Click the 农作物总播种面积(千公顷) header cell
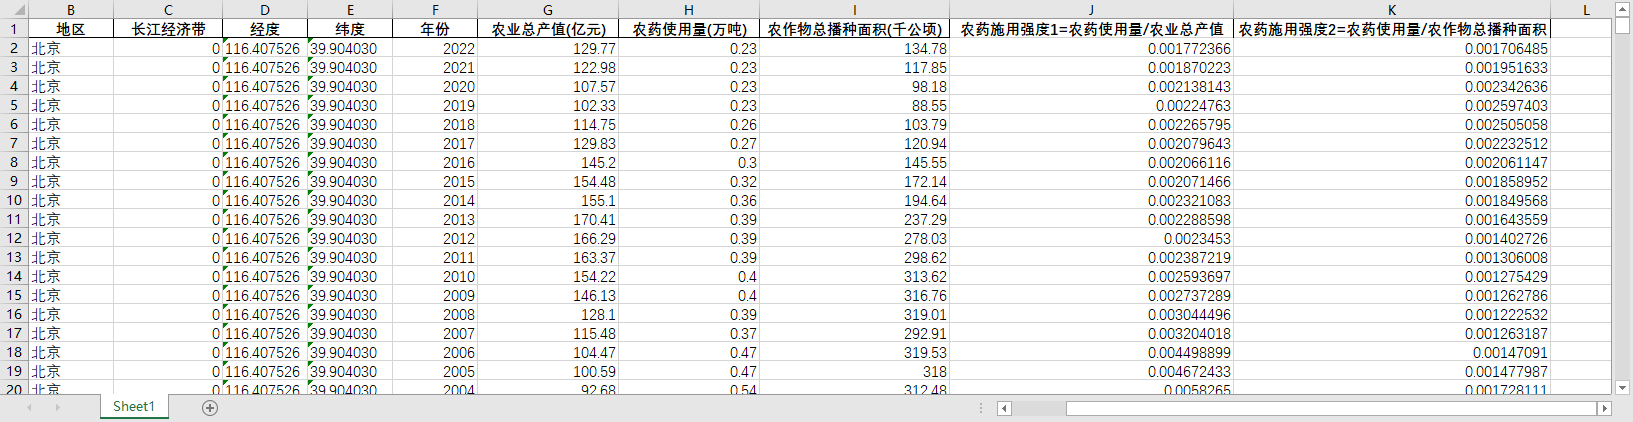1633x422 pixels. 854,29
